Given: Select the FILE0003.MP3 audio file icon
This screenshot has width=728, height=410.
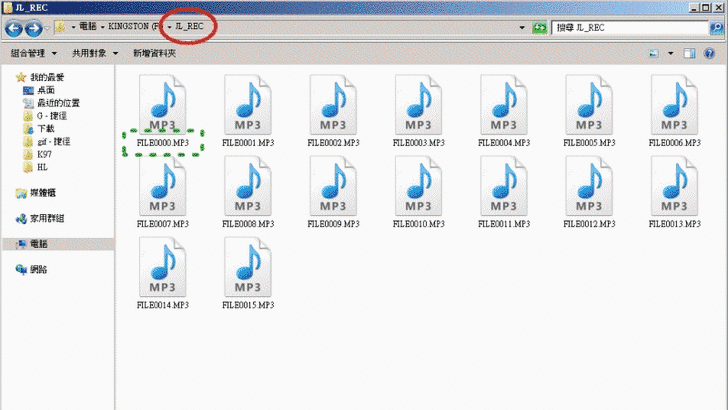Looking at the screenshot, I should pyautogui.click(x=418, y=104).
